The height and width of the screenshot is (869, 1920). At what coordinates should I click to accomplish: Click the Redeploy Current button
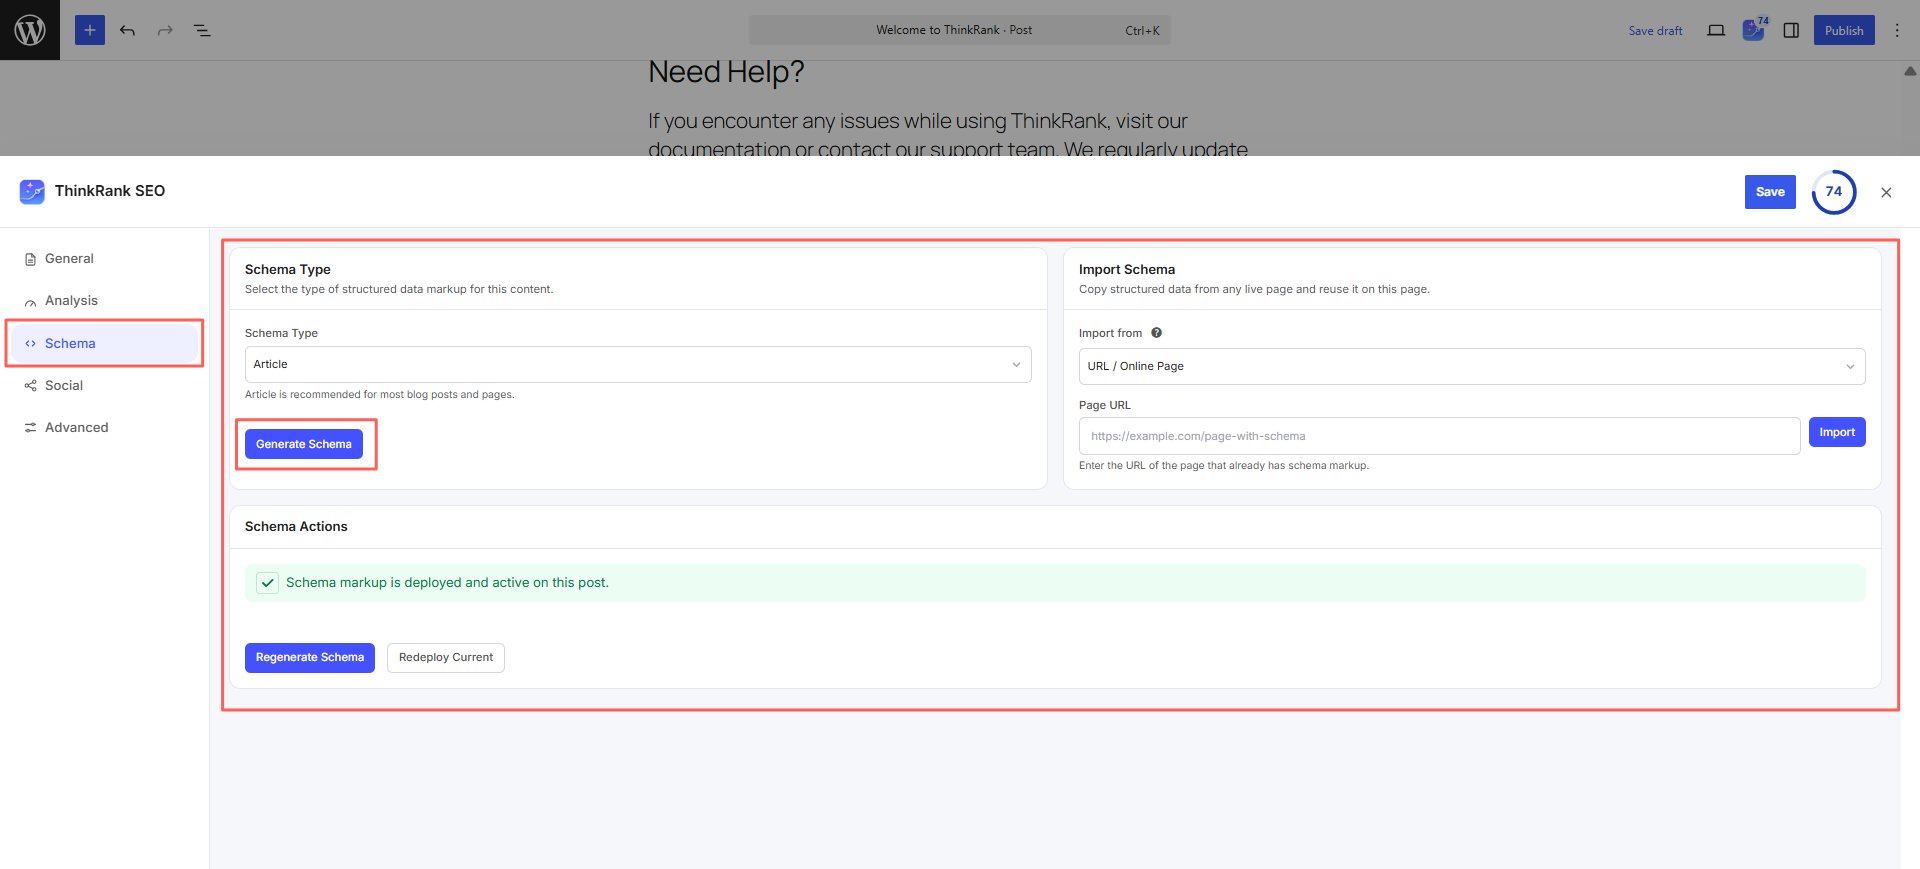click(446, 658)
